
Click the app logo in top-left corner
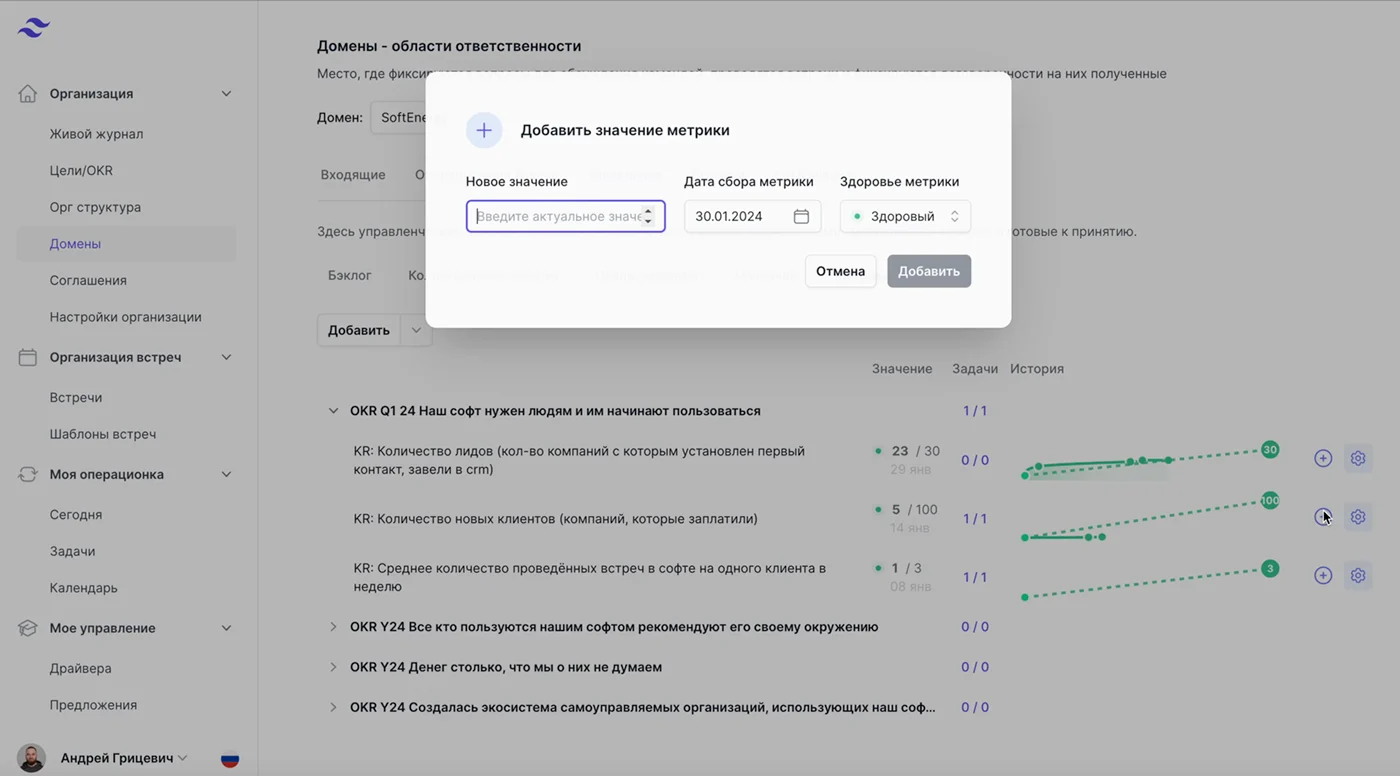33,28
